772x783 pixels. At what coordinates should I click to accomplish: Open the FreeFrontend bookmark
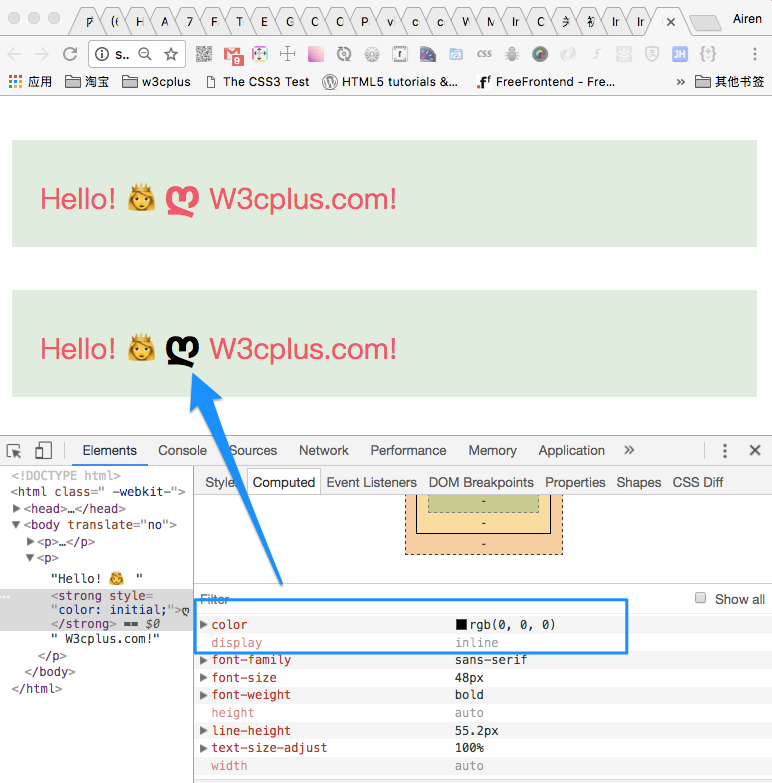click(546, 81)
